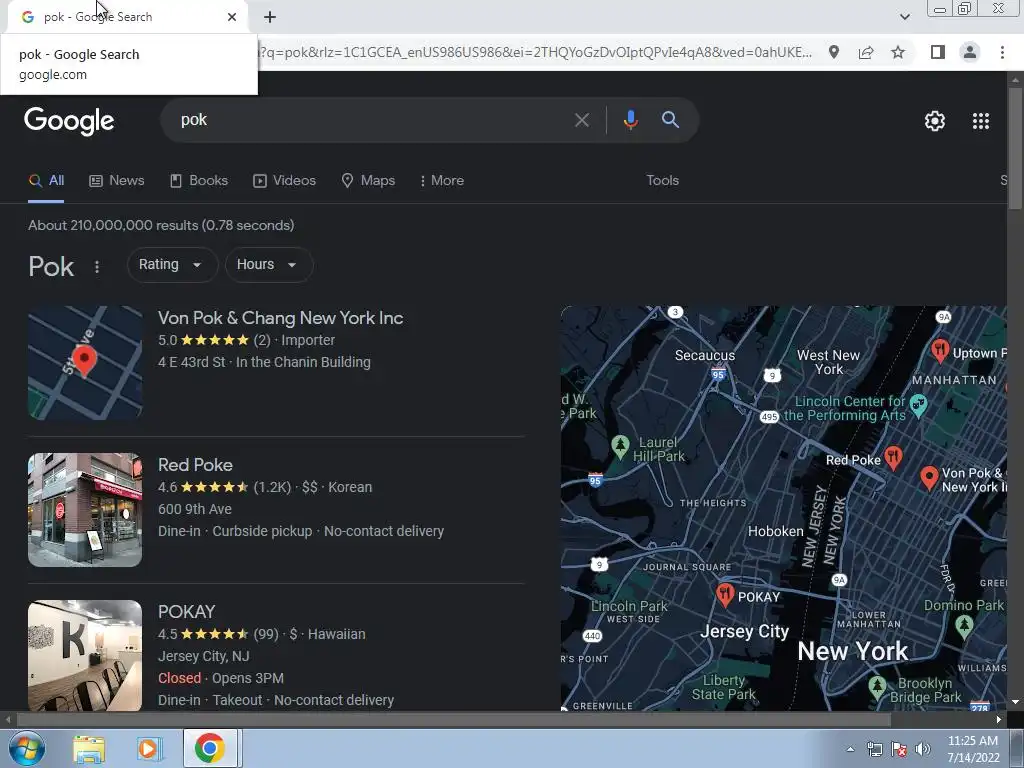Open the tab search chevron in title bar
The height and width of the screenshot is (768, 1024).
click(x=904, y=17)
